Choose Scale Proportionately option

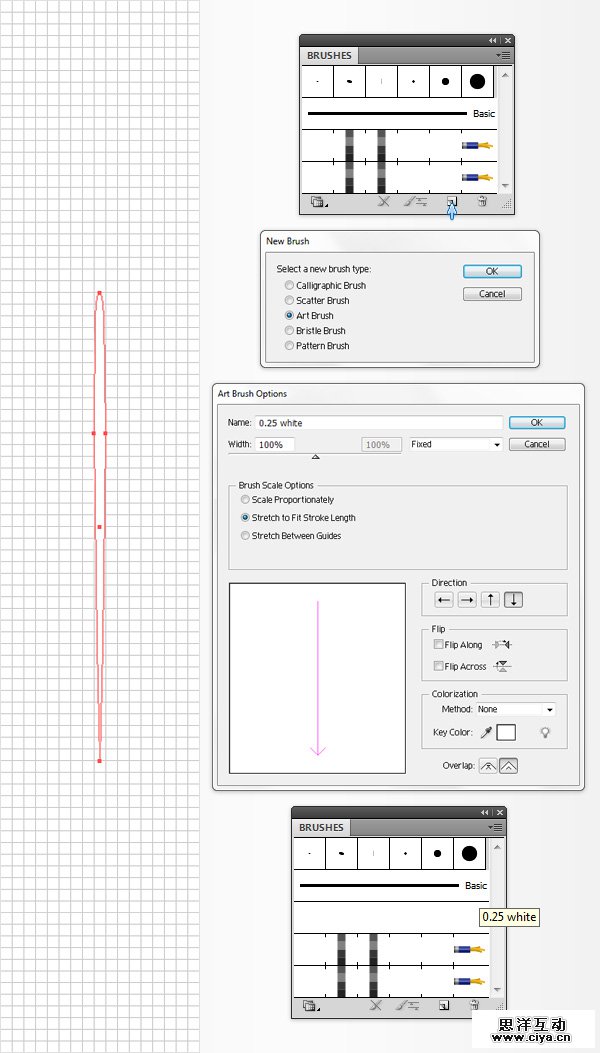click(x=246, y=500)
